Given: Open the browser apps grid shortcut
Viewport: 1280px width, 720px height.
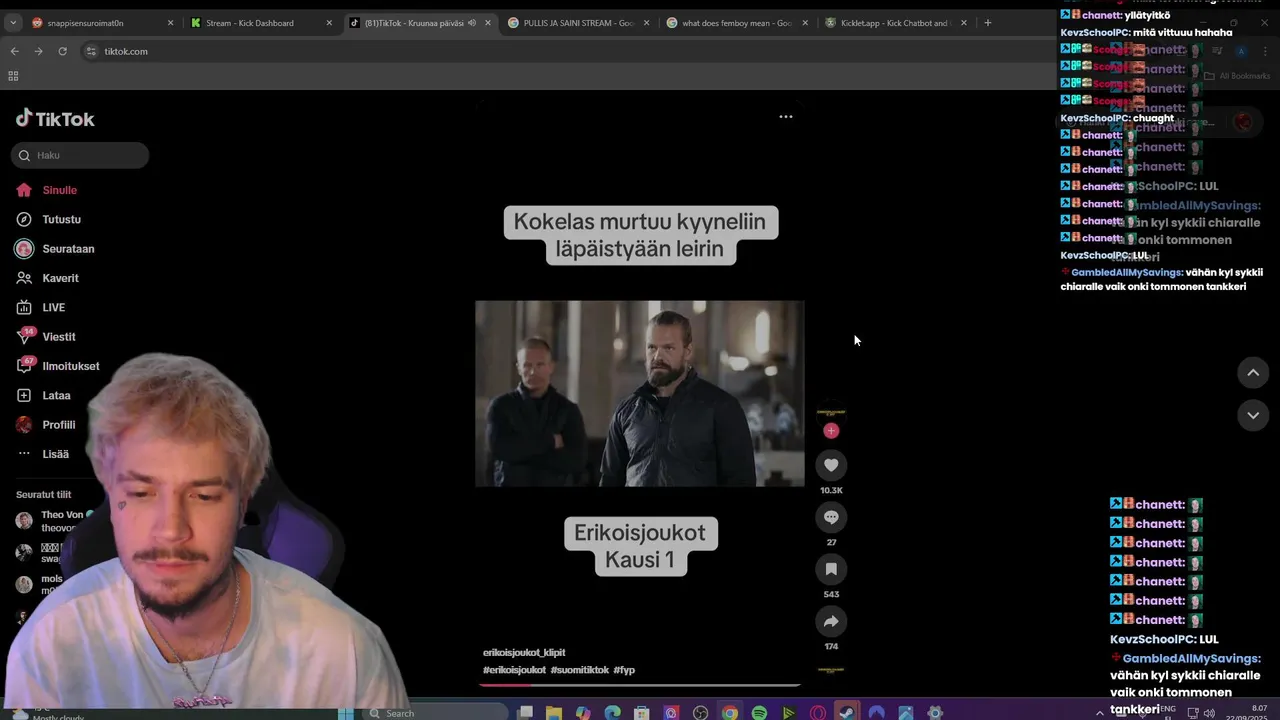Looking at the screenshot, I should pyautogui.click(x=13, y=76).
